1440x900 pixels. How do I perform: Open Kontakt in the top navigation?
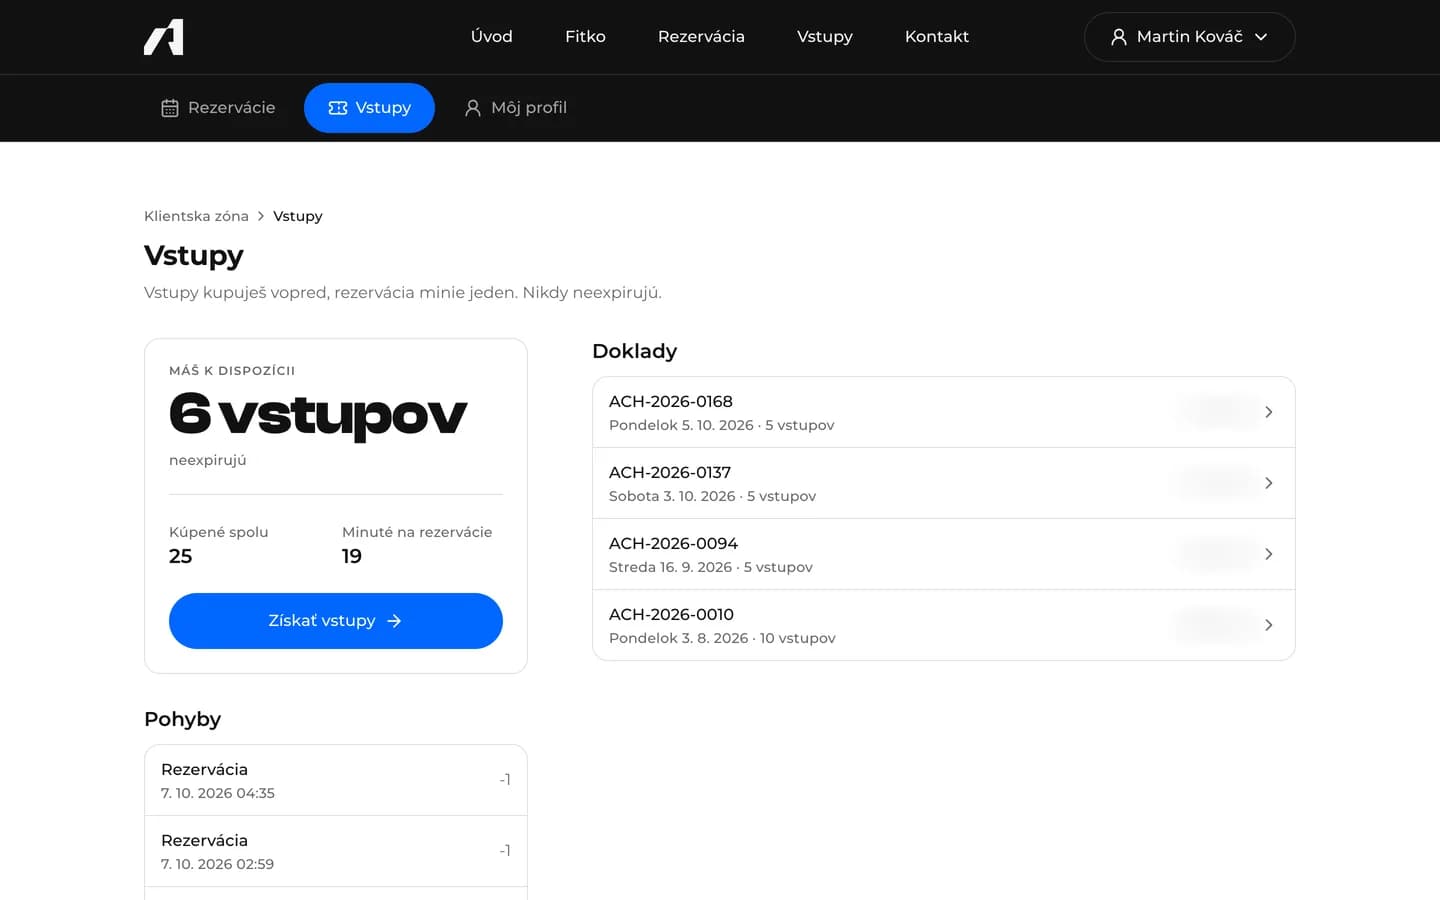tap(937, 37)
